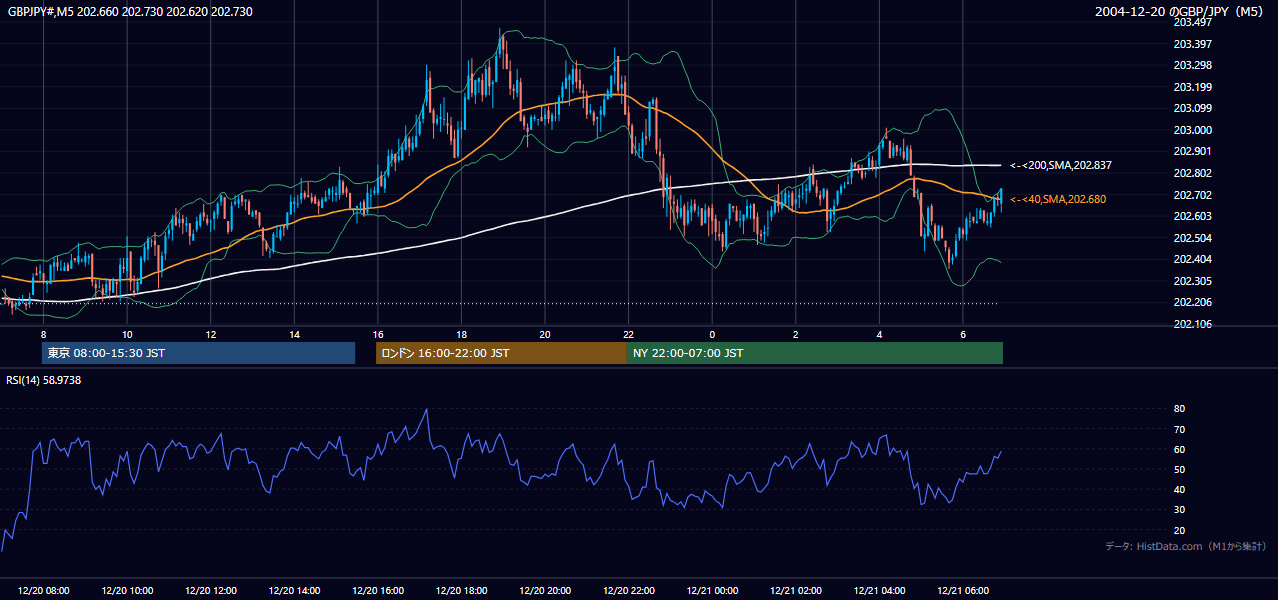Click the hour axis label 10 under price chart
The width and height of the screenshot is (1278, 600).
(127, 334)
